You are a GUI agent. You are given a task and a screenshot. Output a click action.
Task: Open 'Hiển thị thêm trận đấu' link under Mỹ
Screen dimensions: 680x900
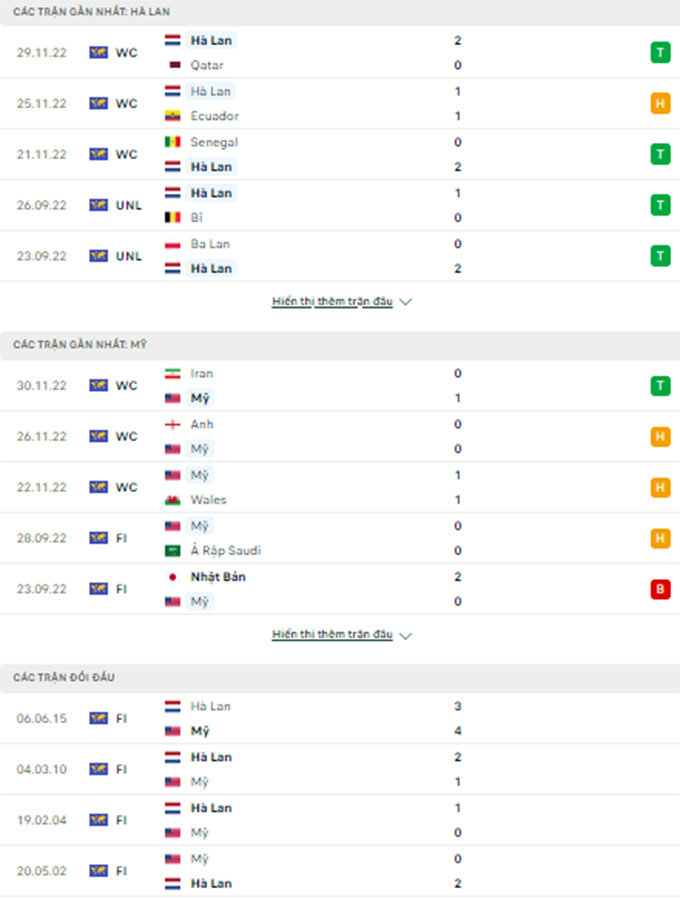click(x=332, y=635)
